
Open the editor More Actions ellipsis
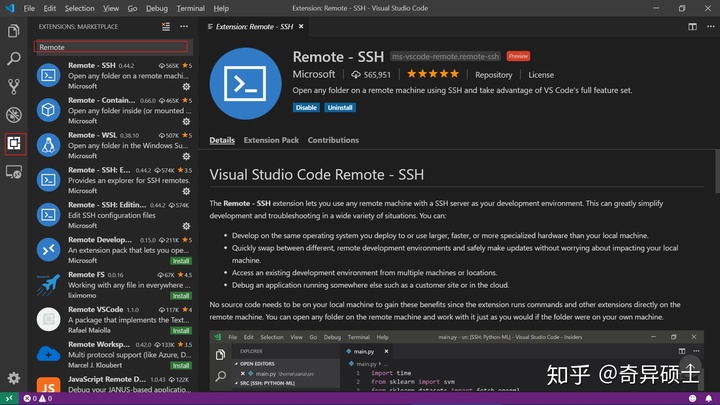710,27
